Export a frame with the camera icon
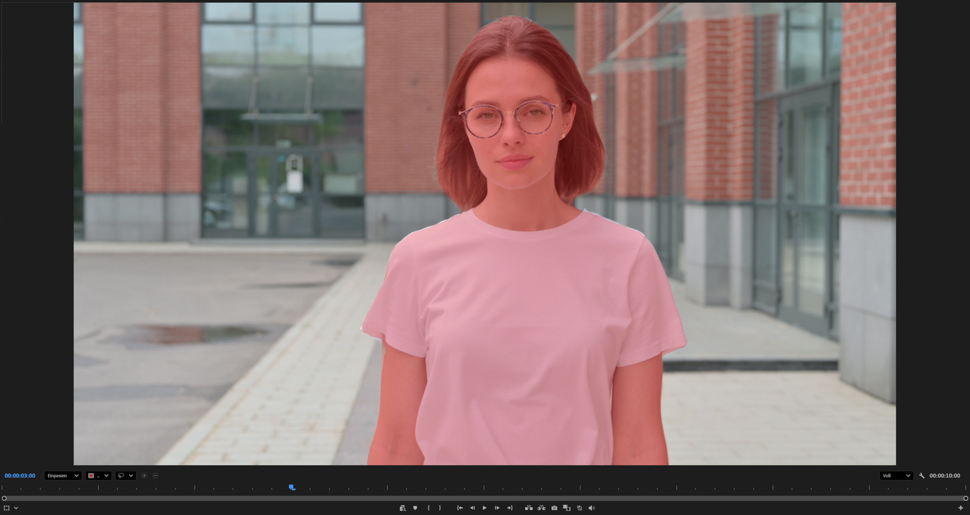 [555, 508]
